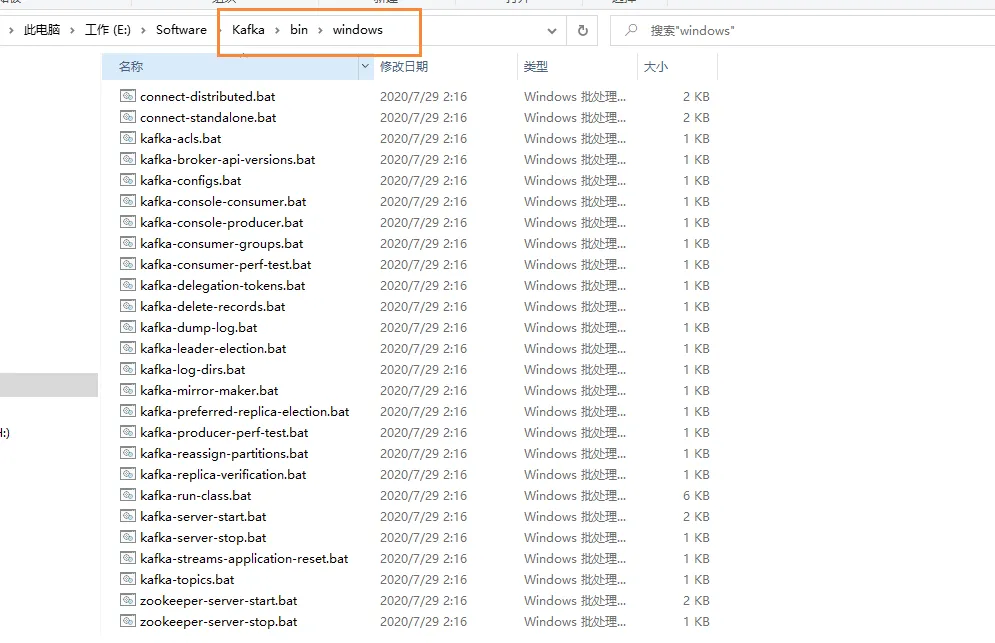Click the connect-distributed.bat file icon

127,97
